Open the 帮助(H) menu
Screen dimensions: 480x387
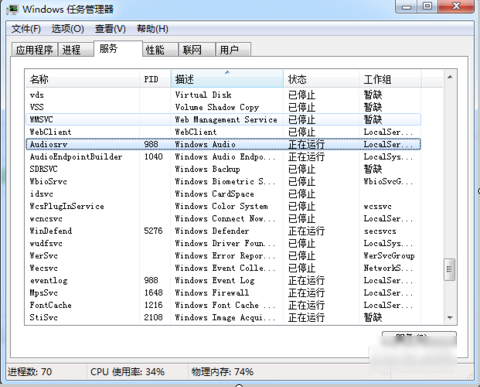[x=153, y=29]
